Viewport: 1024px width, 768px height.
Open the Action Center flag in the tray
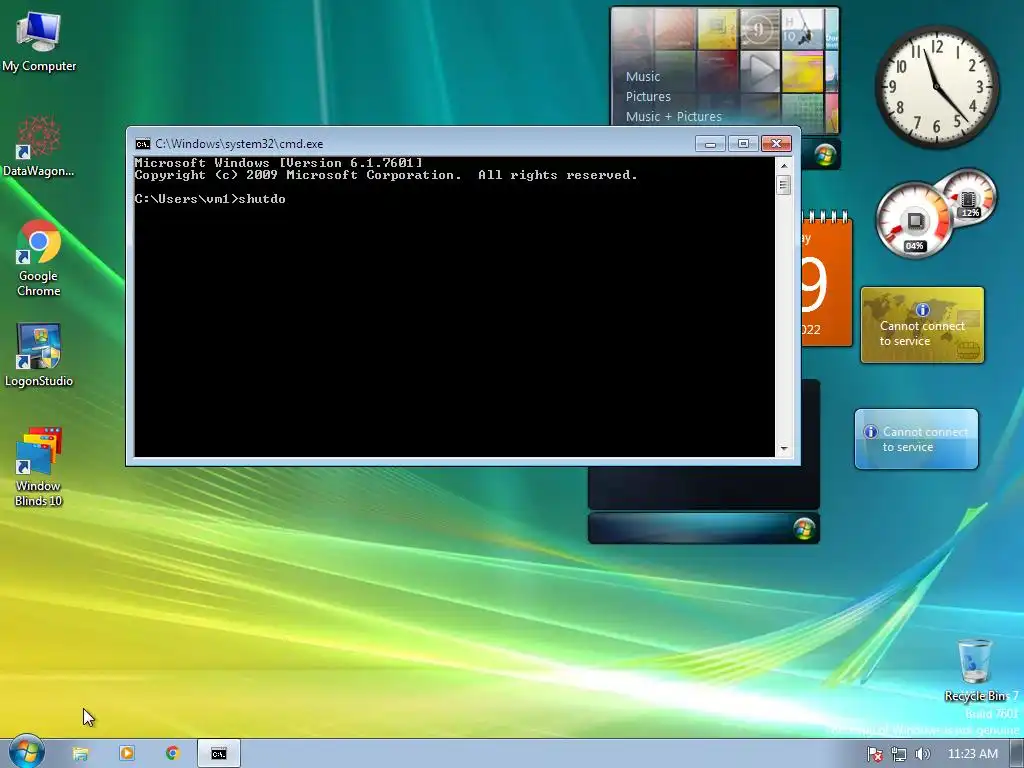pyautogui.click(x=874, y=754)
